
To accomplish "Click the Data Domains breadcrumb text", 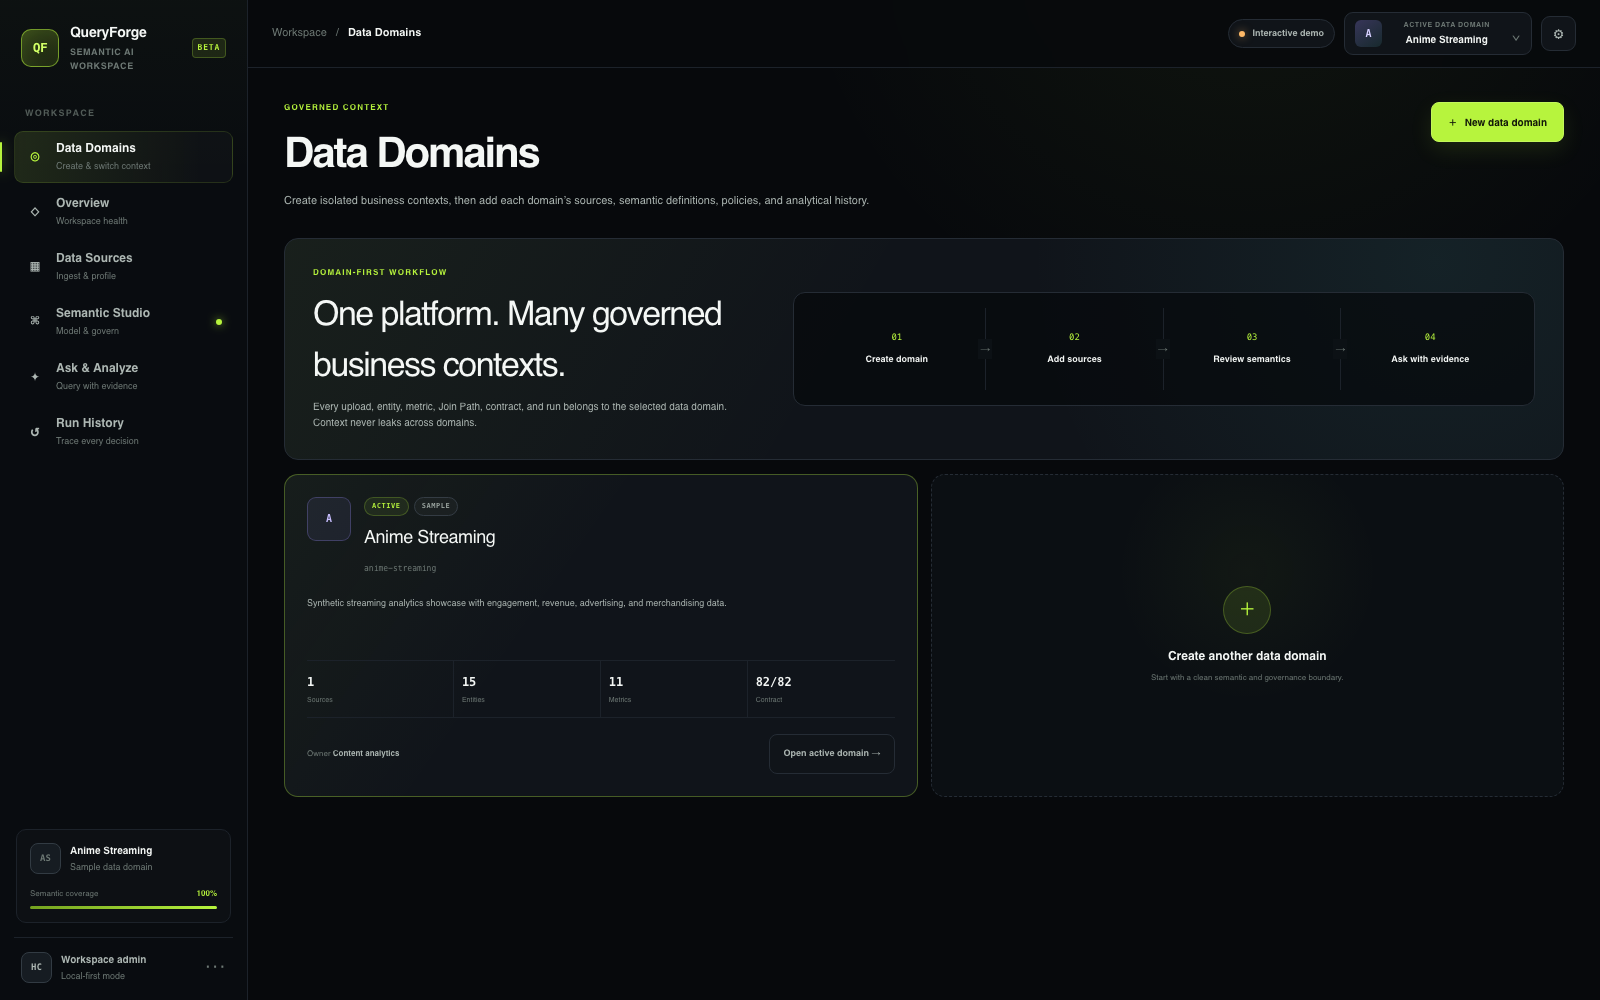I will pos(384,33).
